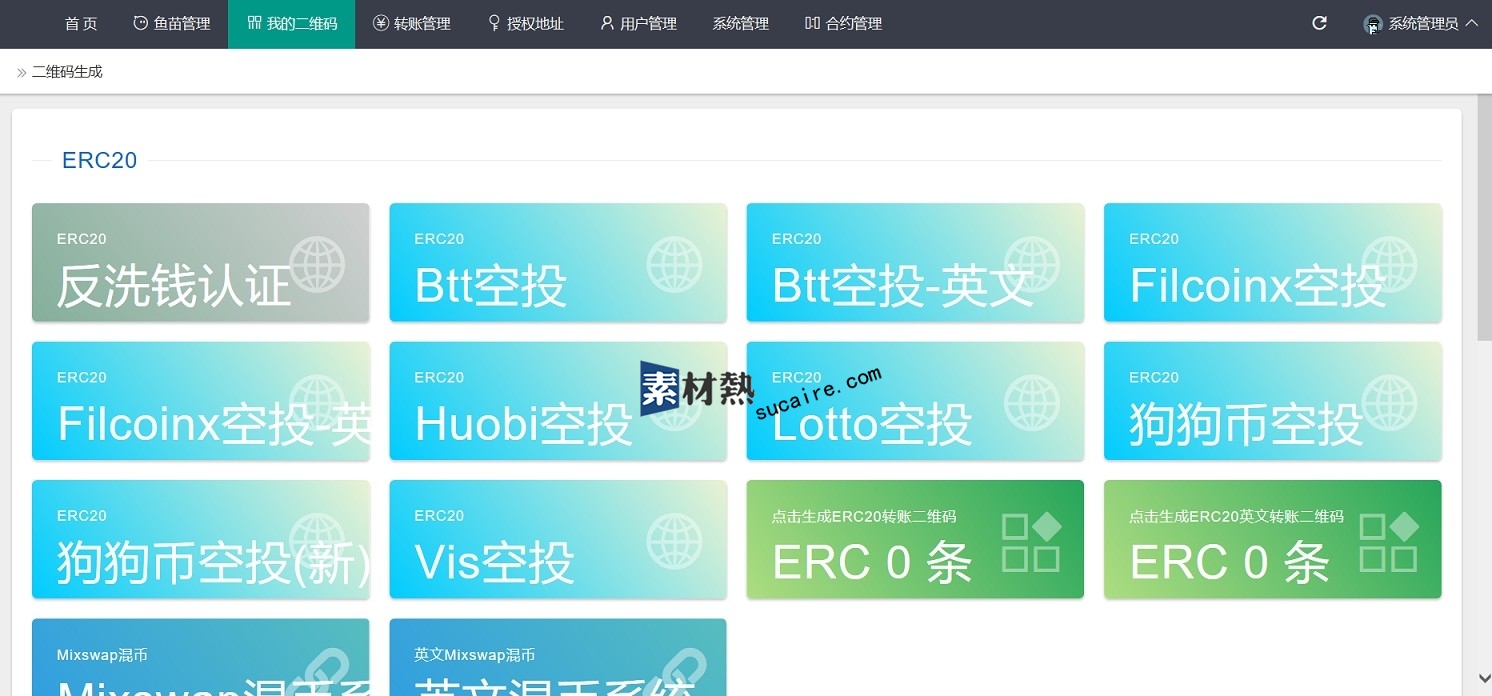Open the Vis空投 card
1492x696 pixels.
(558, 539)
